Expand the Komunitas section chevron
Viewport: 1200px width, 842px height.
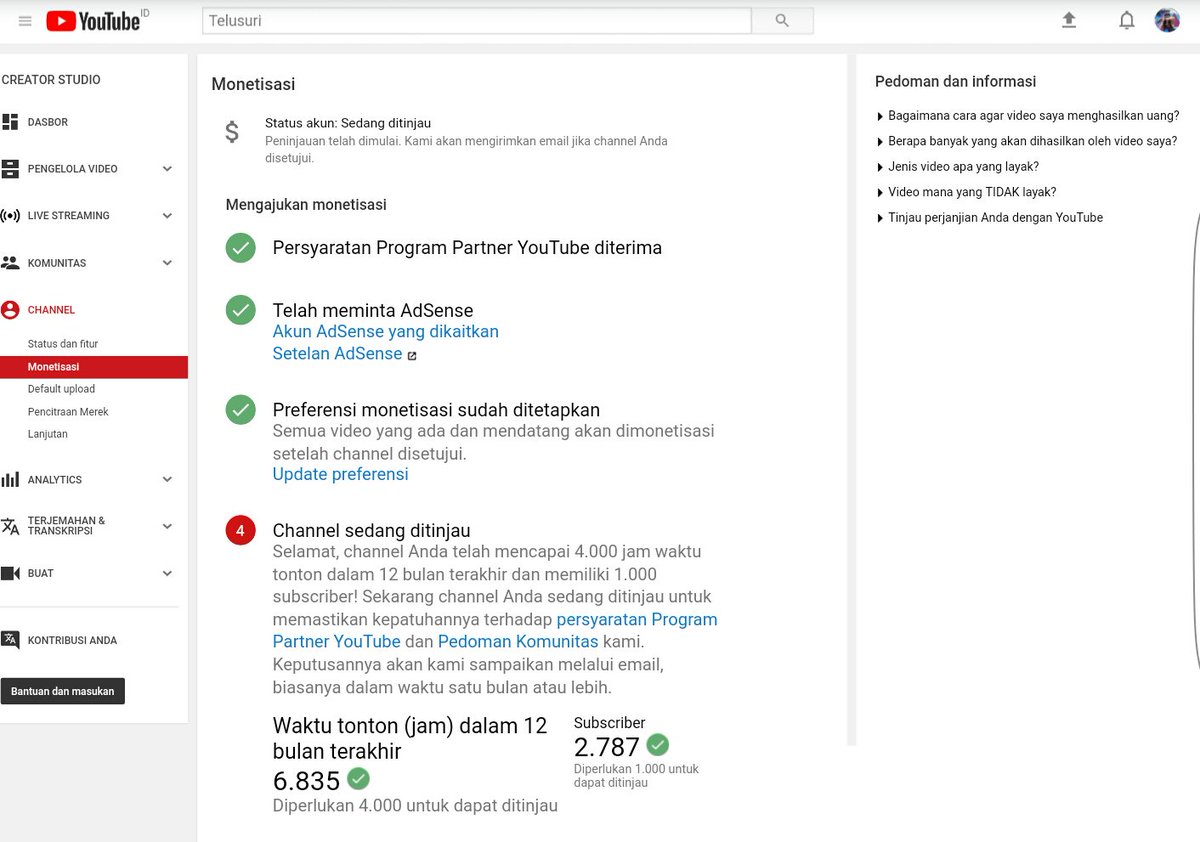(167, 263)
